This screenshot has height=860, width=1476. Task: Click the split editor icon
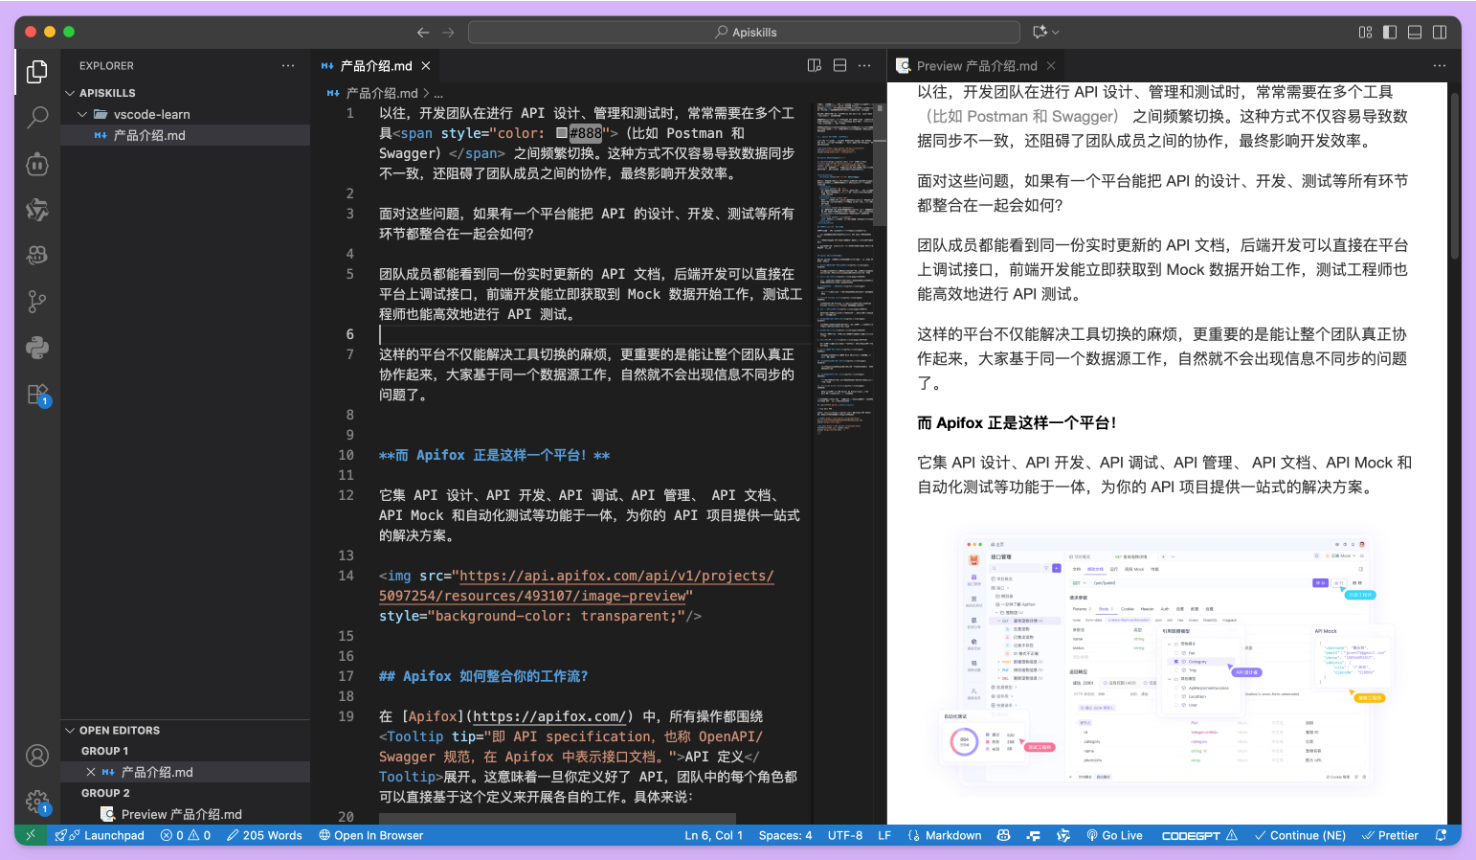click(840, 66)
